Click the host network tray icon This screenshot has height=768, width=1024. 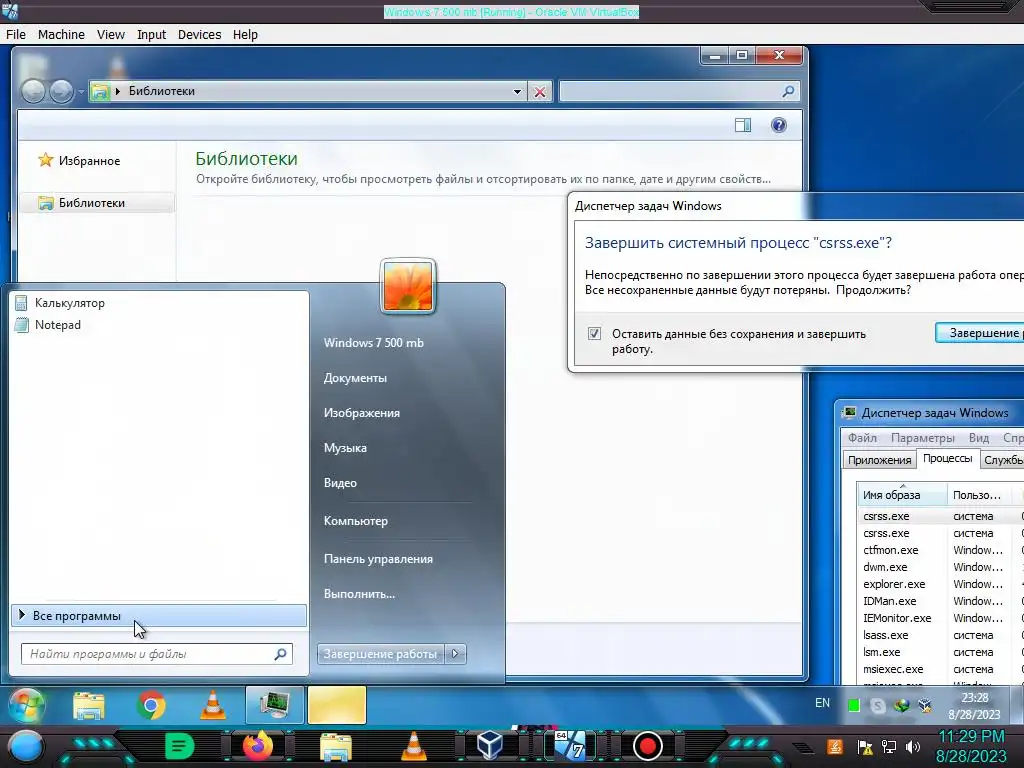pos(889,747)
